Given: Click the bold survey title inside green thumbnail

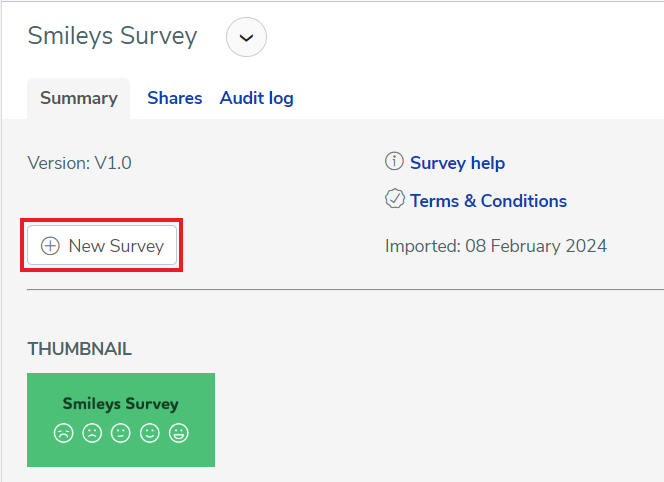Looking at the screenshot, I should 120,404.
